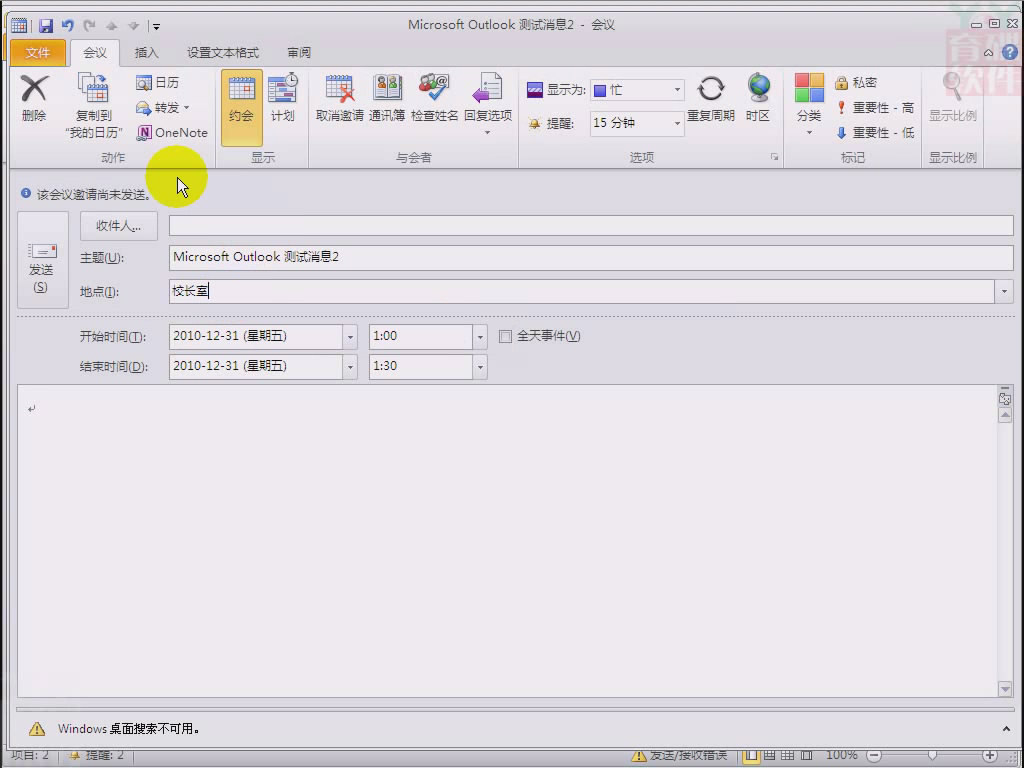Click the Send/Receive error (发送/接收错误) status
Image resolution: width=1024 pixels, height=768 pixels.
coord(679,756)
